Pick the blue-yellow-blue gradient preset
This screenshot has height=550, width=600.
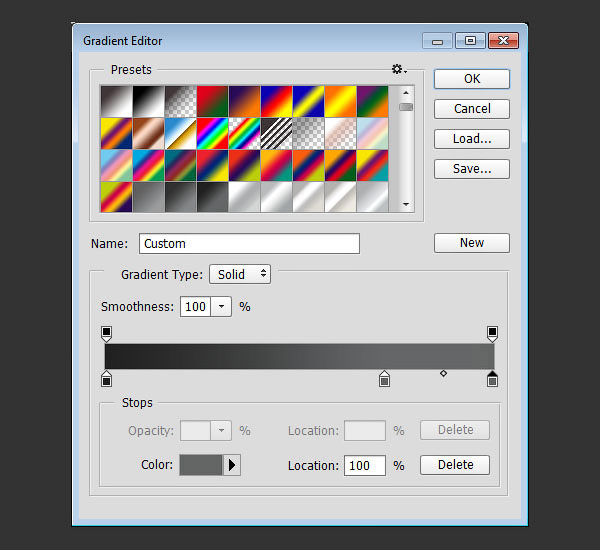click(308, 101)
